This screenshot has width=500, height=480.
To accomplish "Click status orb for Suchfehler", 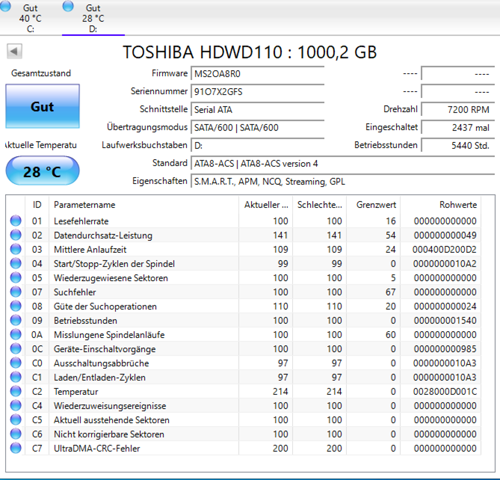I will 16,292.
